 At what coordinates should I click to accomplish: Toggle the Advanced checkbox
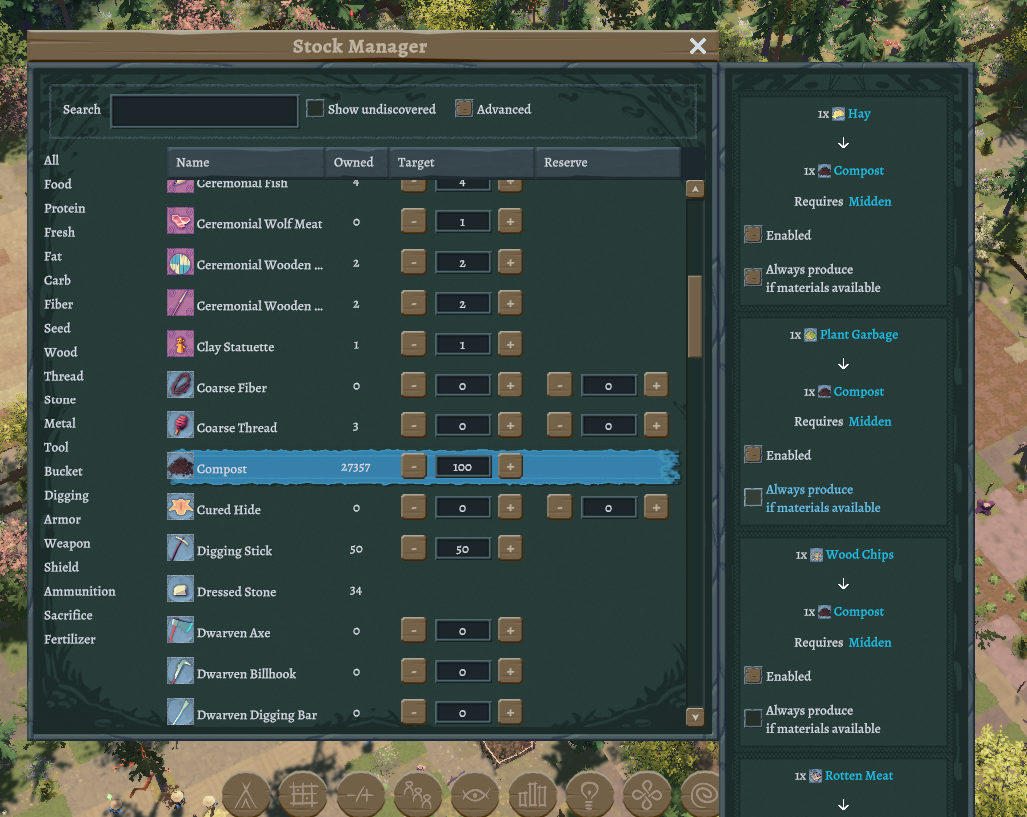tap(464, 108)
